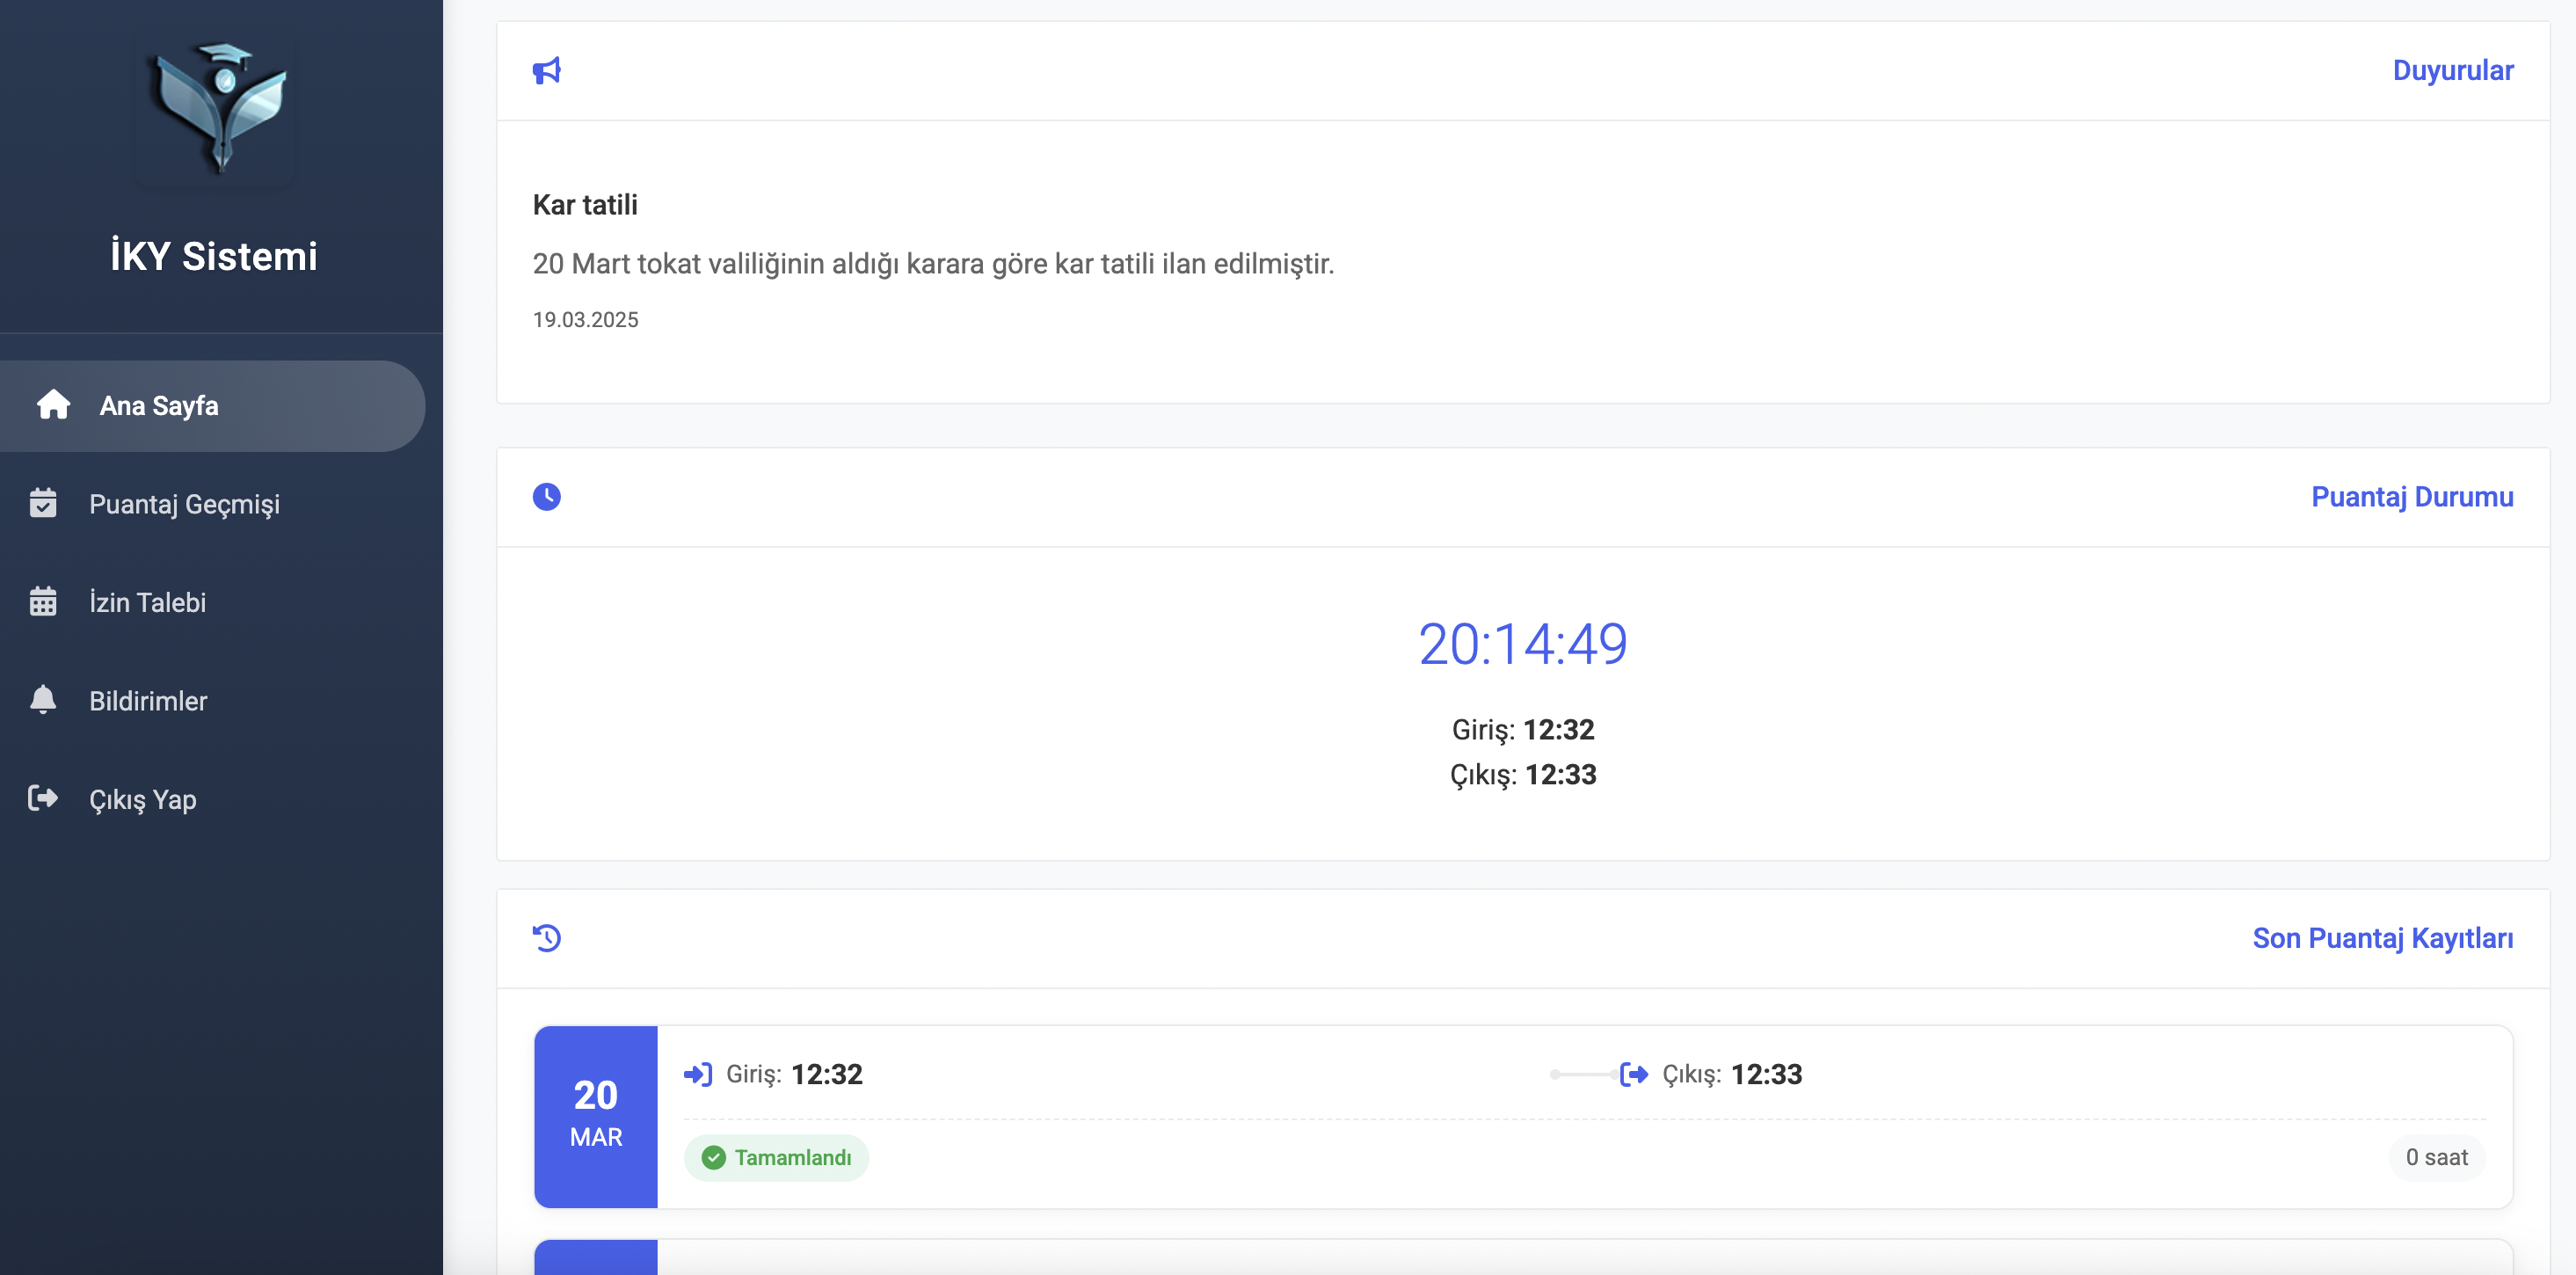Image resolution: width=2576 pixels, height=1275 pixels.
Task: Open the İzin Talebi menu item
Action: click(148, 603)
